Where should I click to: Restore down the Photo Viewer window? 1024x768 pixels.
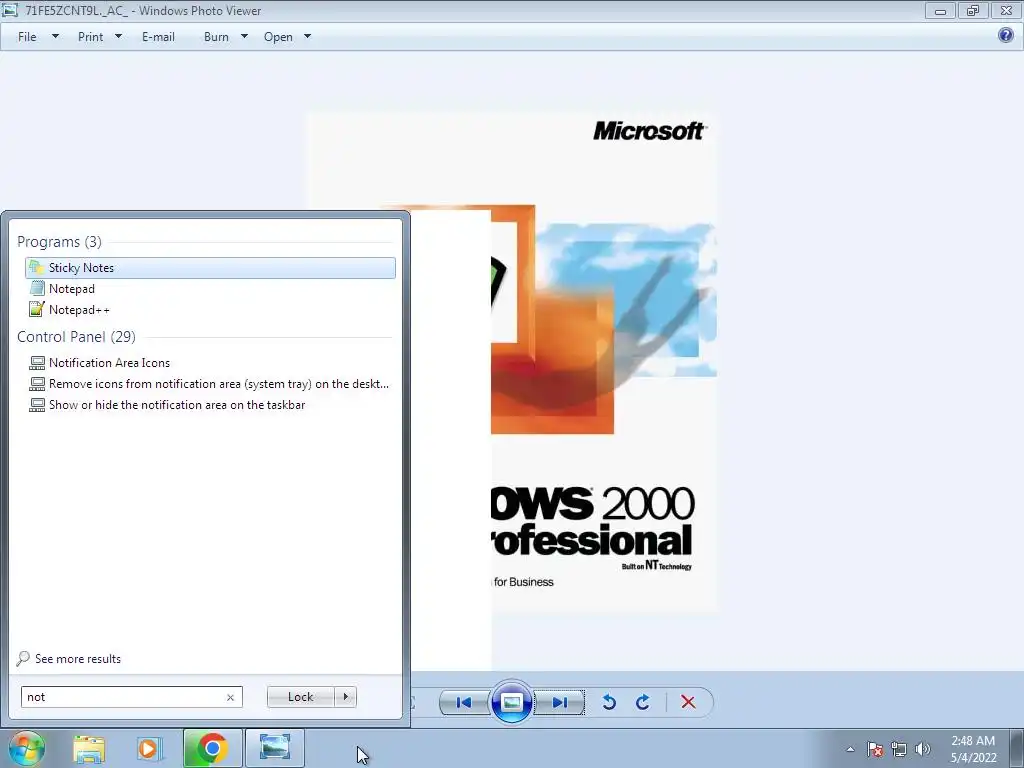[973, 11]
